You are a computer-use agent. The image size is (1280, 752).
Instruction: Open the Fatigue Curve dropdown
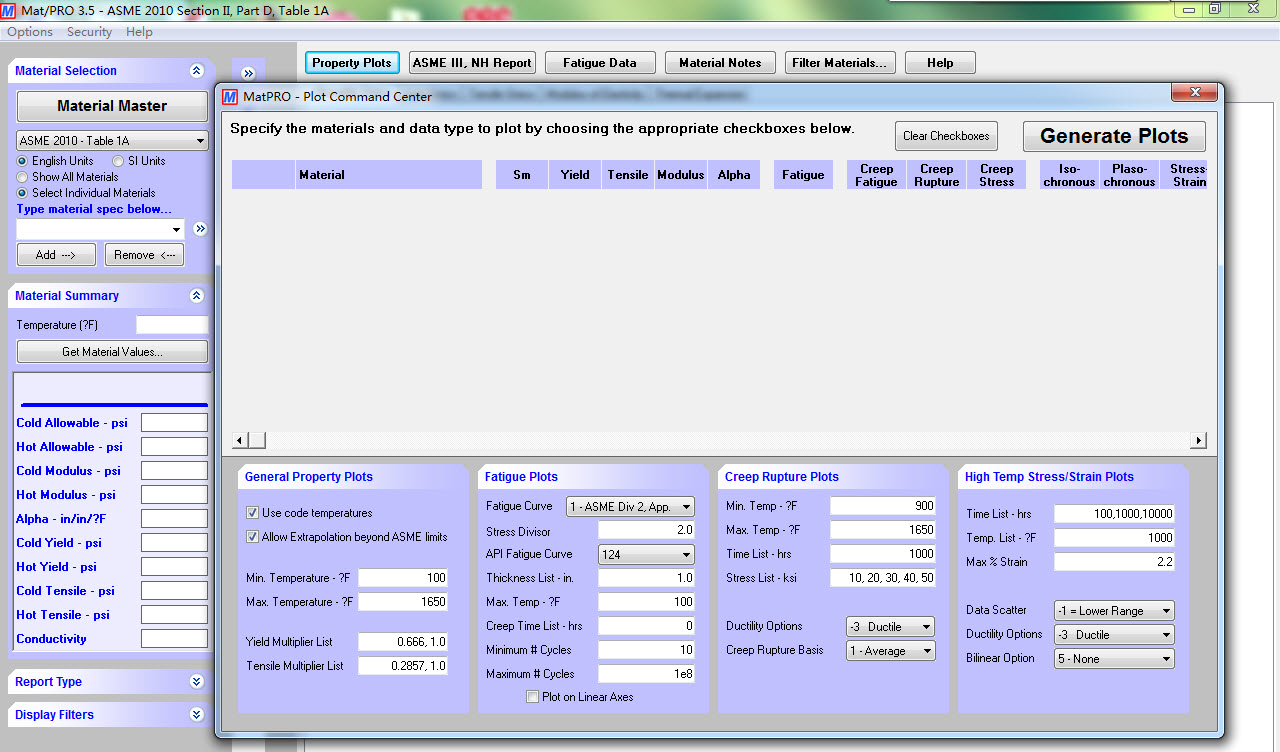click(630, 507)
